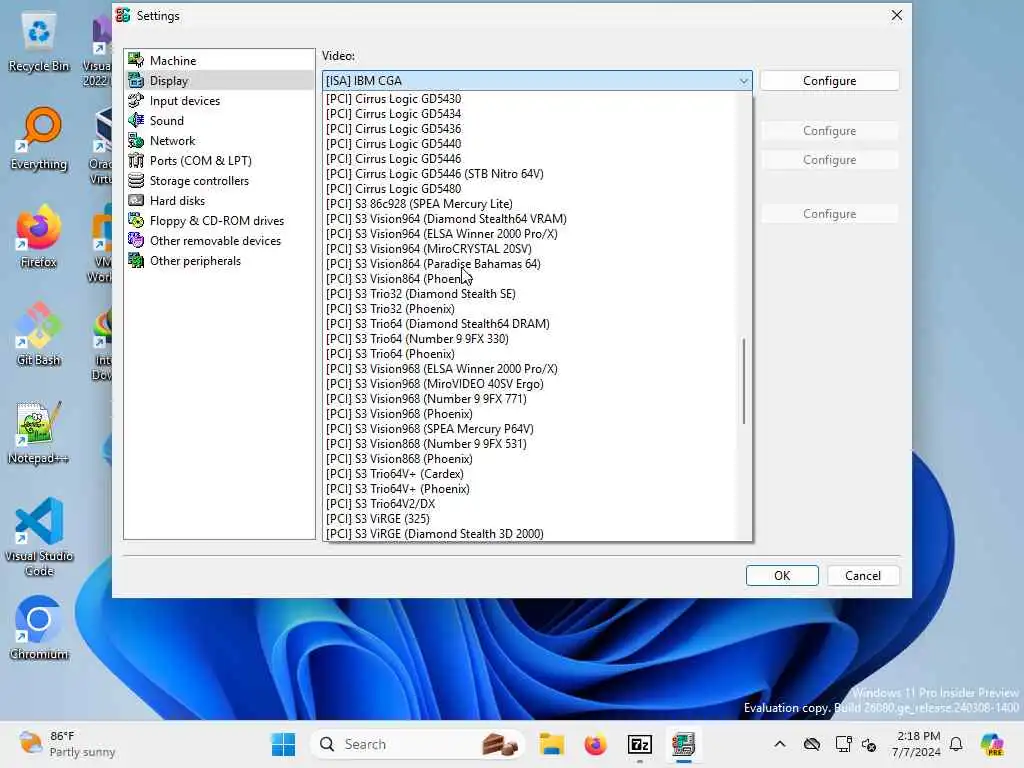The image size is (1024, 768).
Task: Open the notifications bell
Action: (956, 744)
